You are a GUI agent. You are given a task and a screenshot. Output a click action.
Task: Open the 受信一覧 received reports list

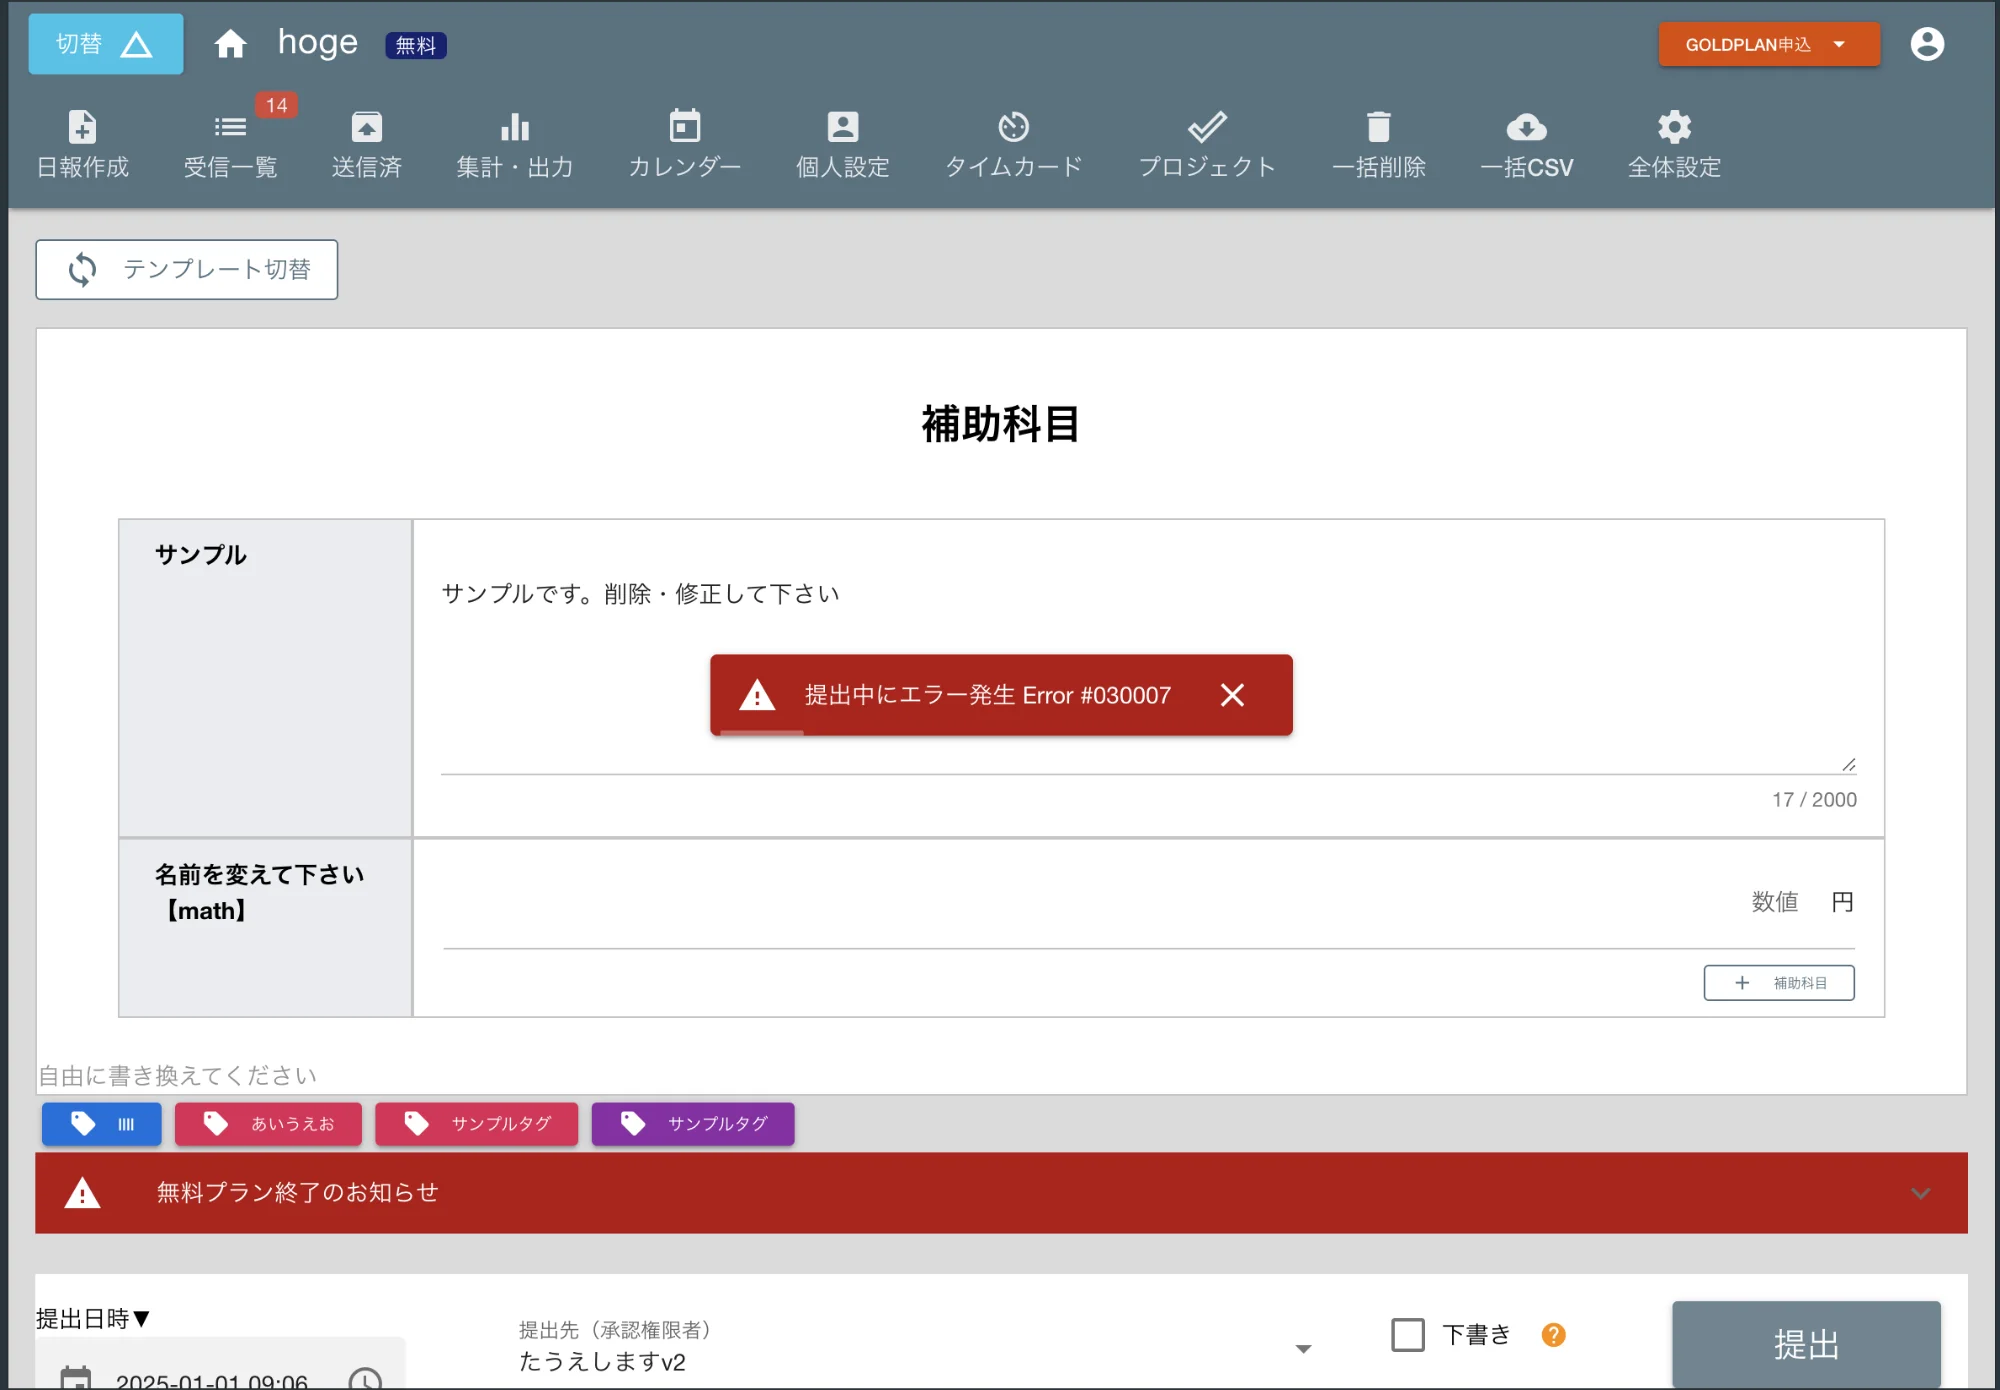[x=229, y=143]
